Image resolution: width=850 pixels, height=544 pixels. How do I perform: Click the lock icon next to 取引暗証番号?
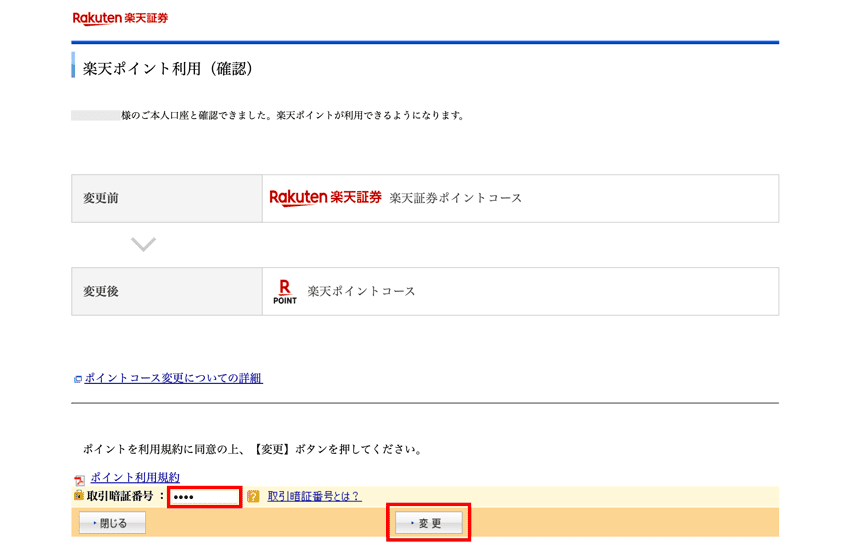79,495
